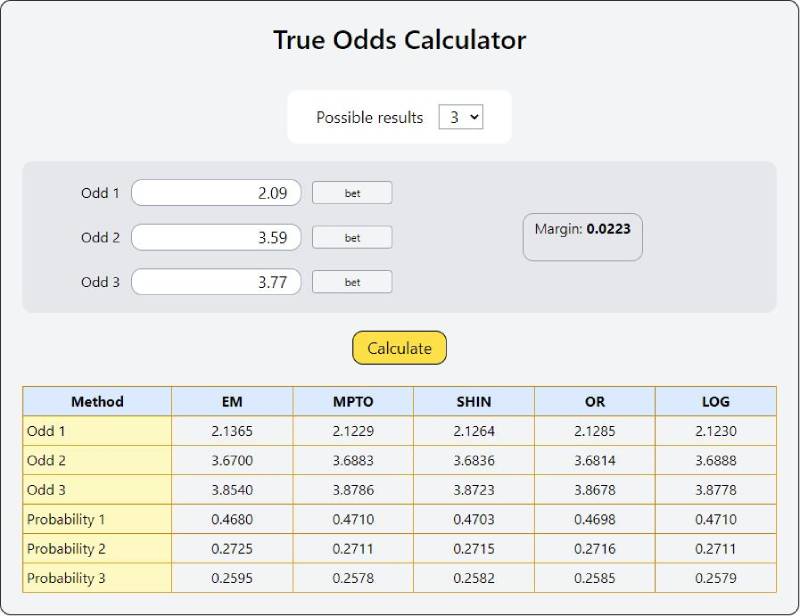Click the Margin value display box
The width and height of the screenshot is (800, 616).
click(583, 237)
